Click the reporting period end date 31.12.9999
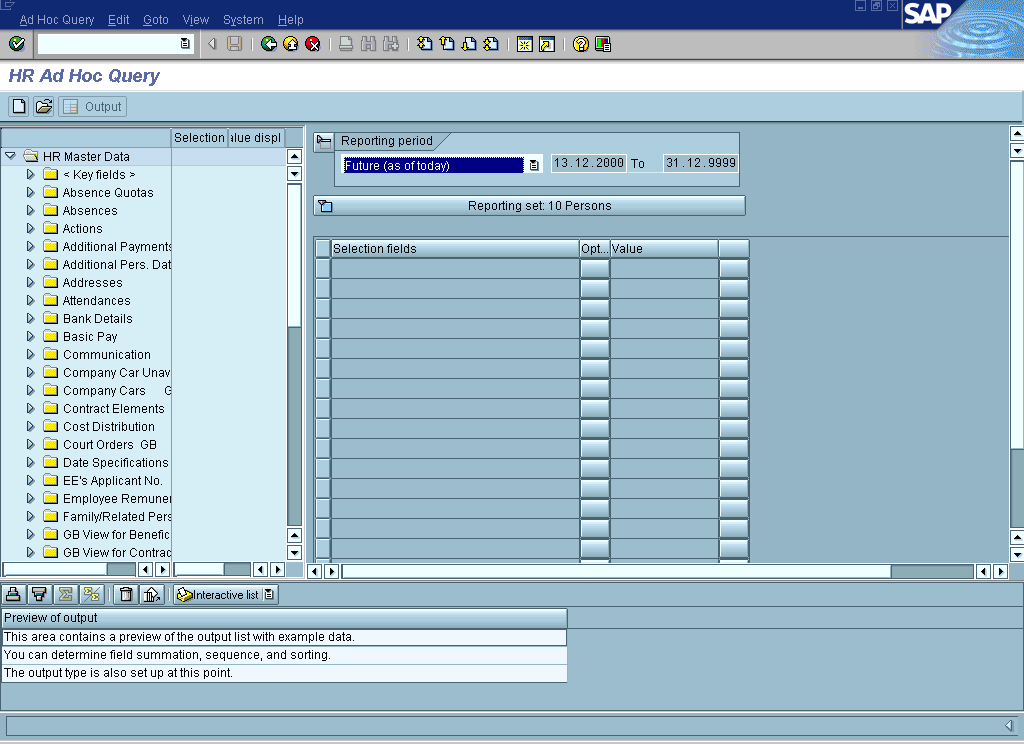The image size is (1024, 744). [x=700, y=163]
